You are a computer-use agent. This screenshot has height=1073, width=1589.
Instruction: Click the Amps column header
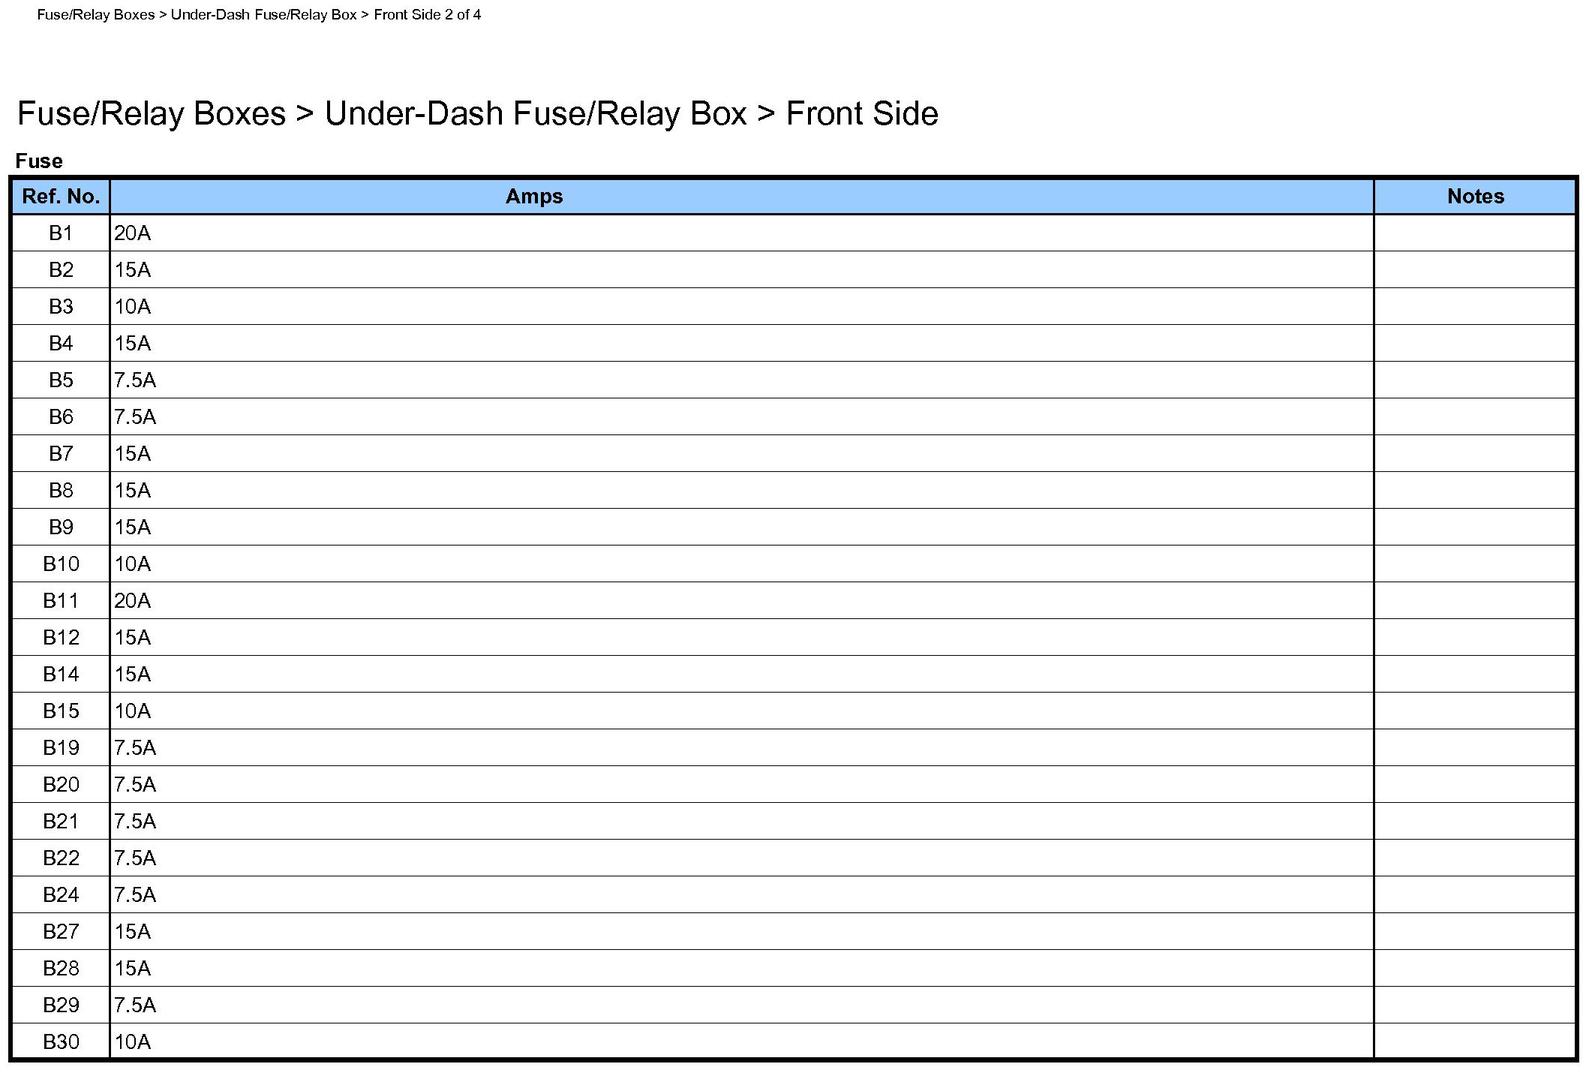(x=534, y=196)
